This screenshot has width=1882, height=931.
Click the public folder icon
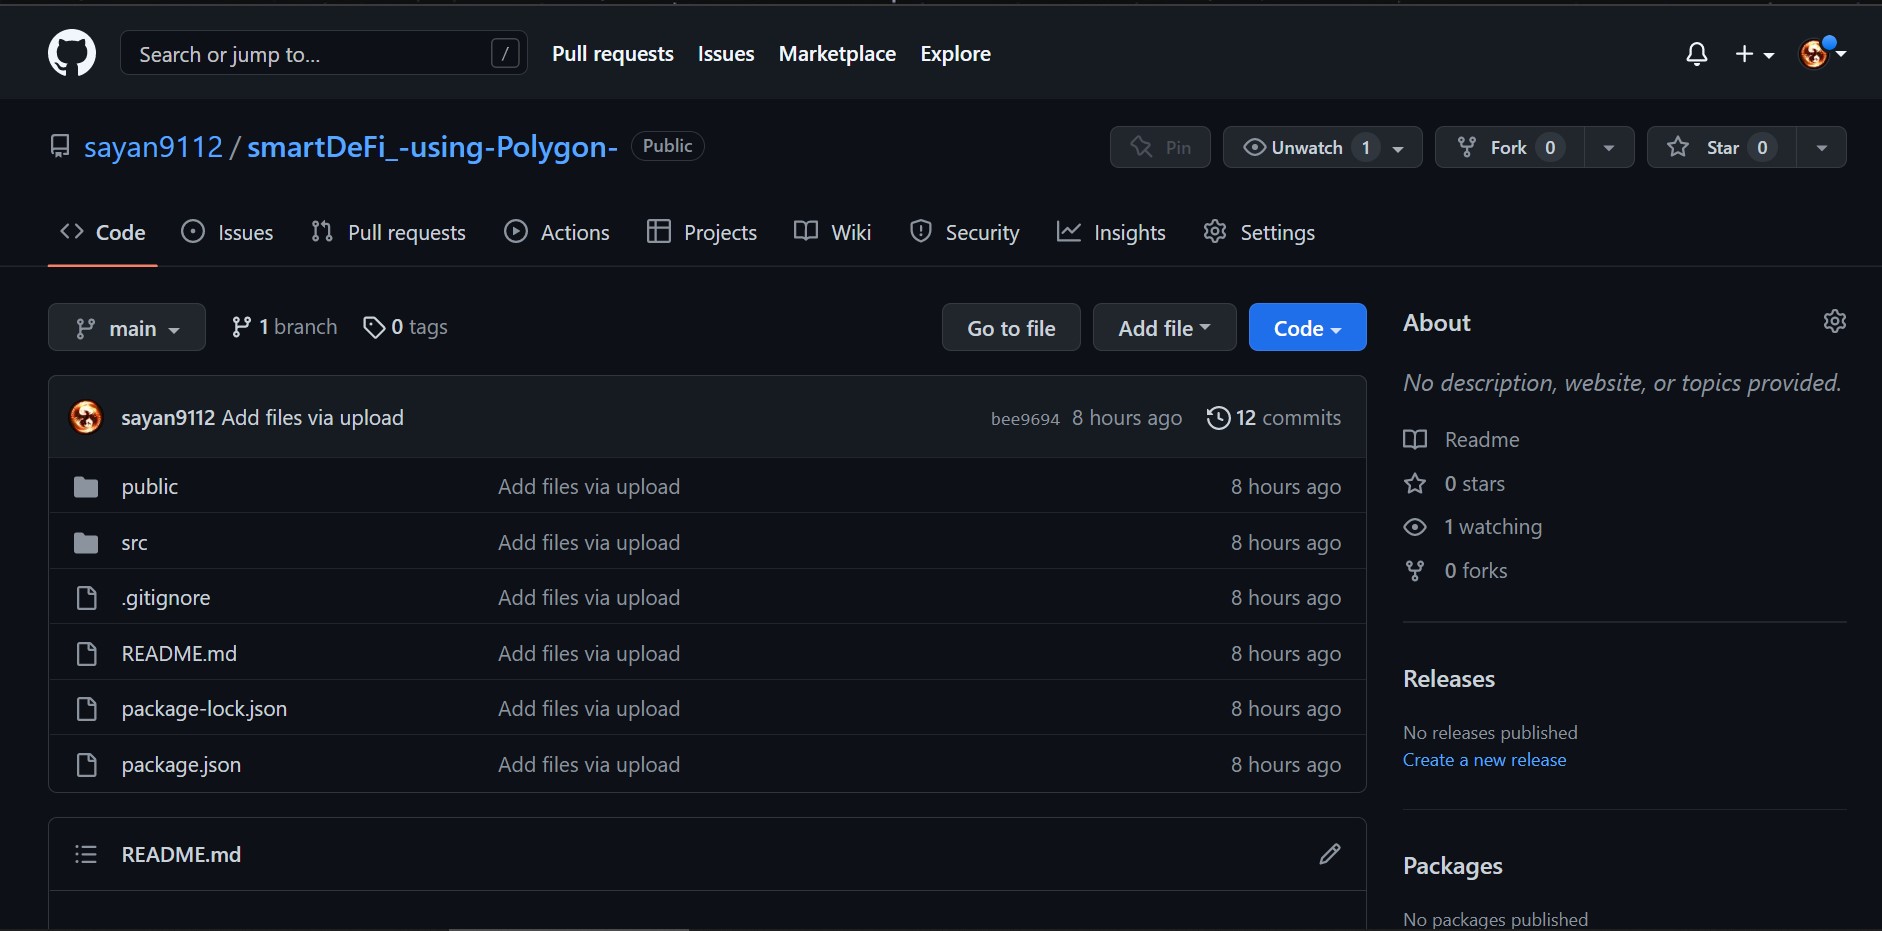[x=86, y=487]
